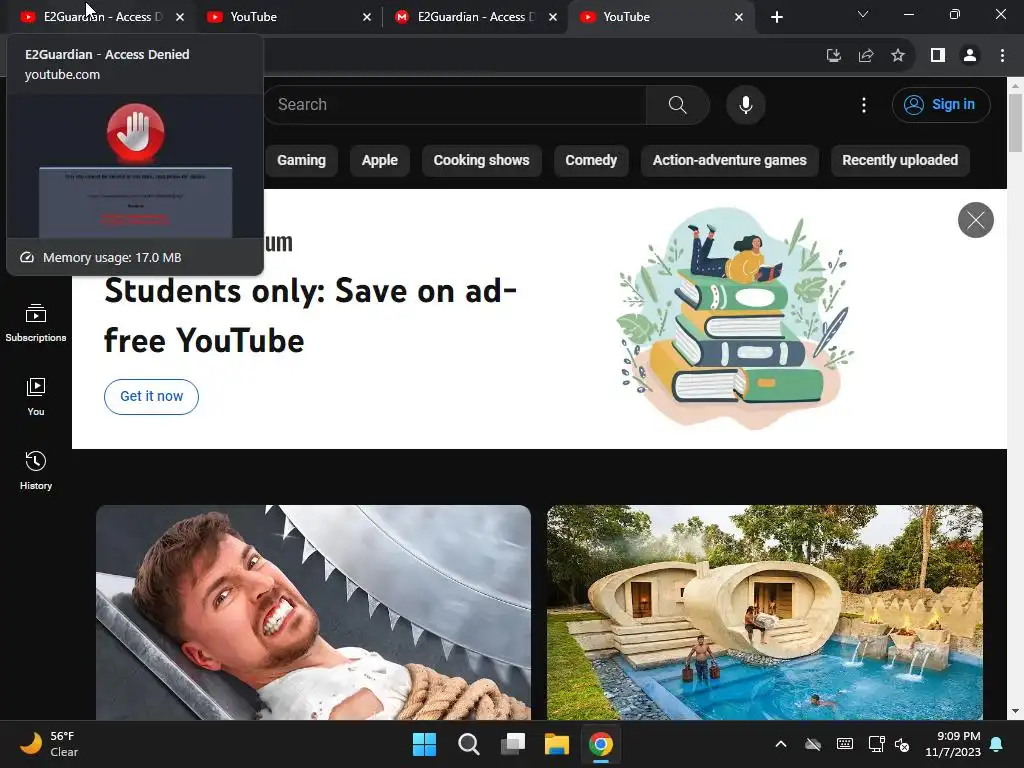
Task: Click the Chrome taskbar icon
Action: pos(601,744)
